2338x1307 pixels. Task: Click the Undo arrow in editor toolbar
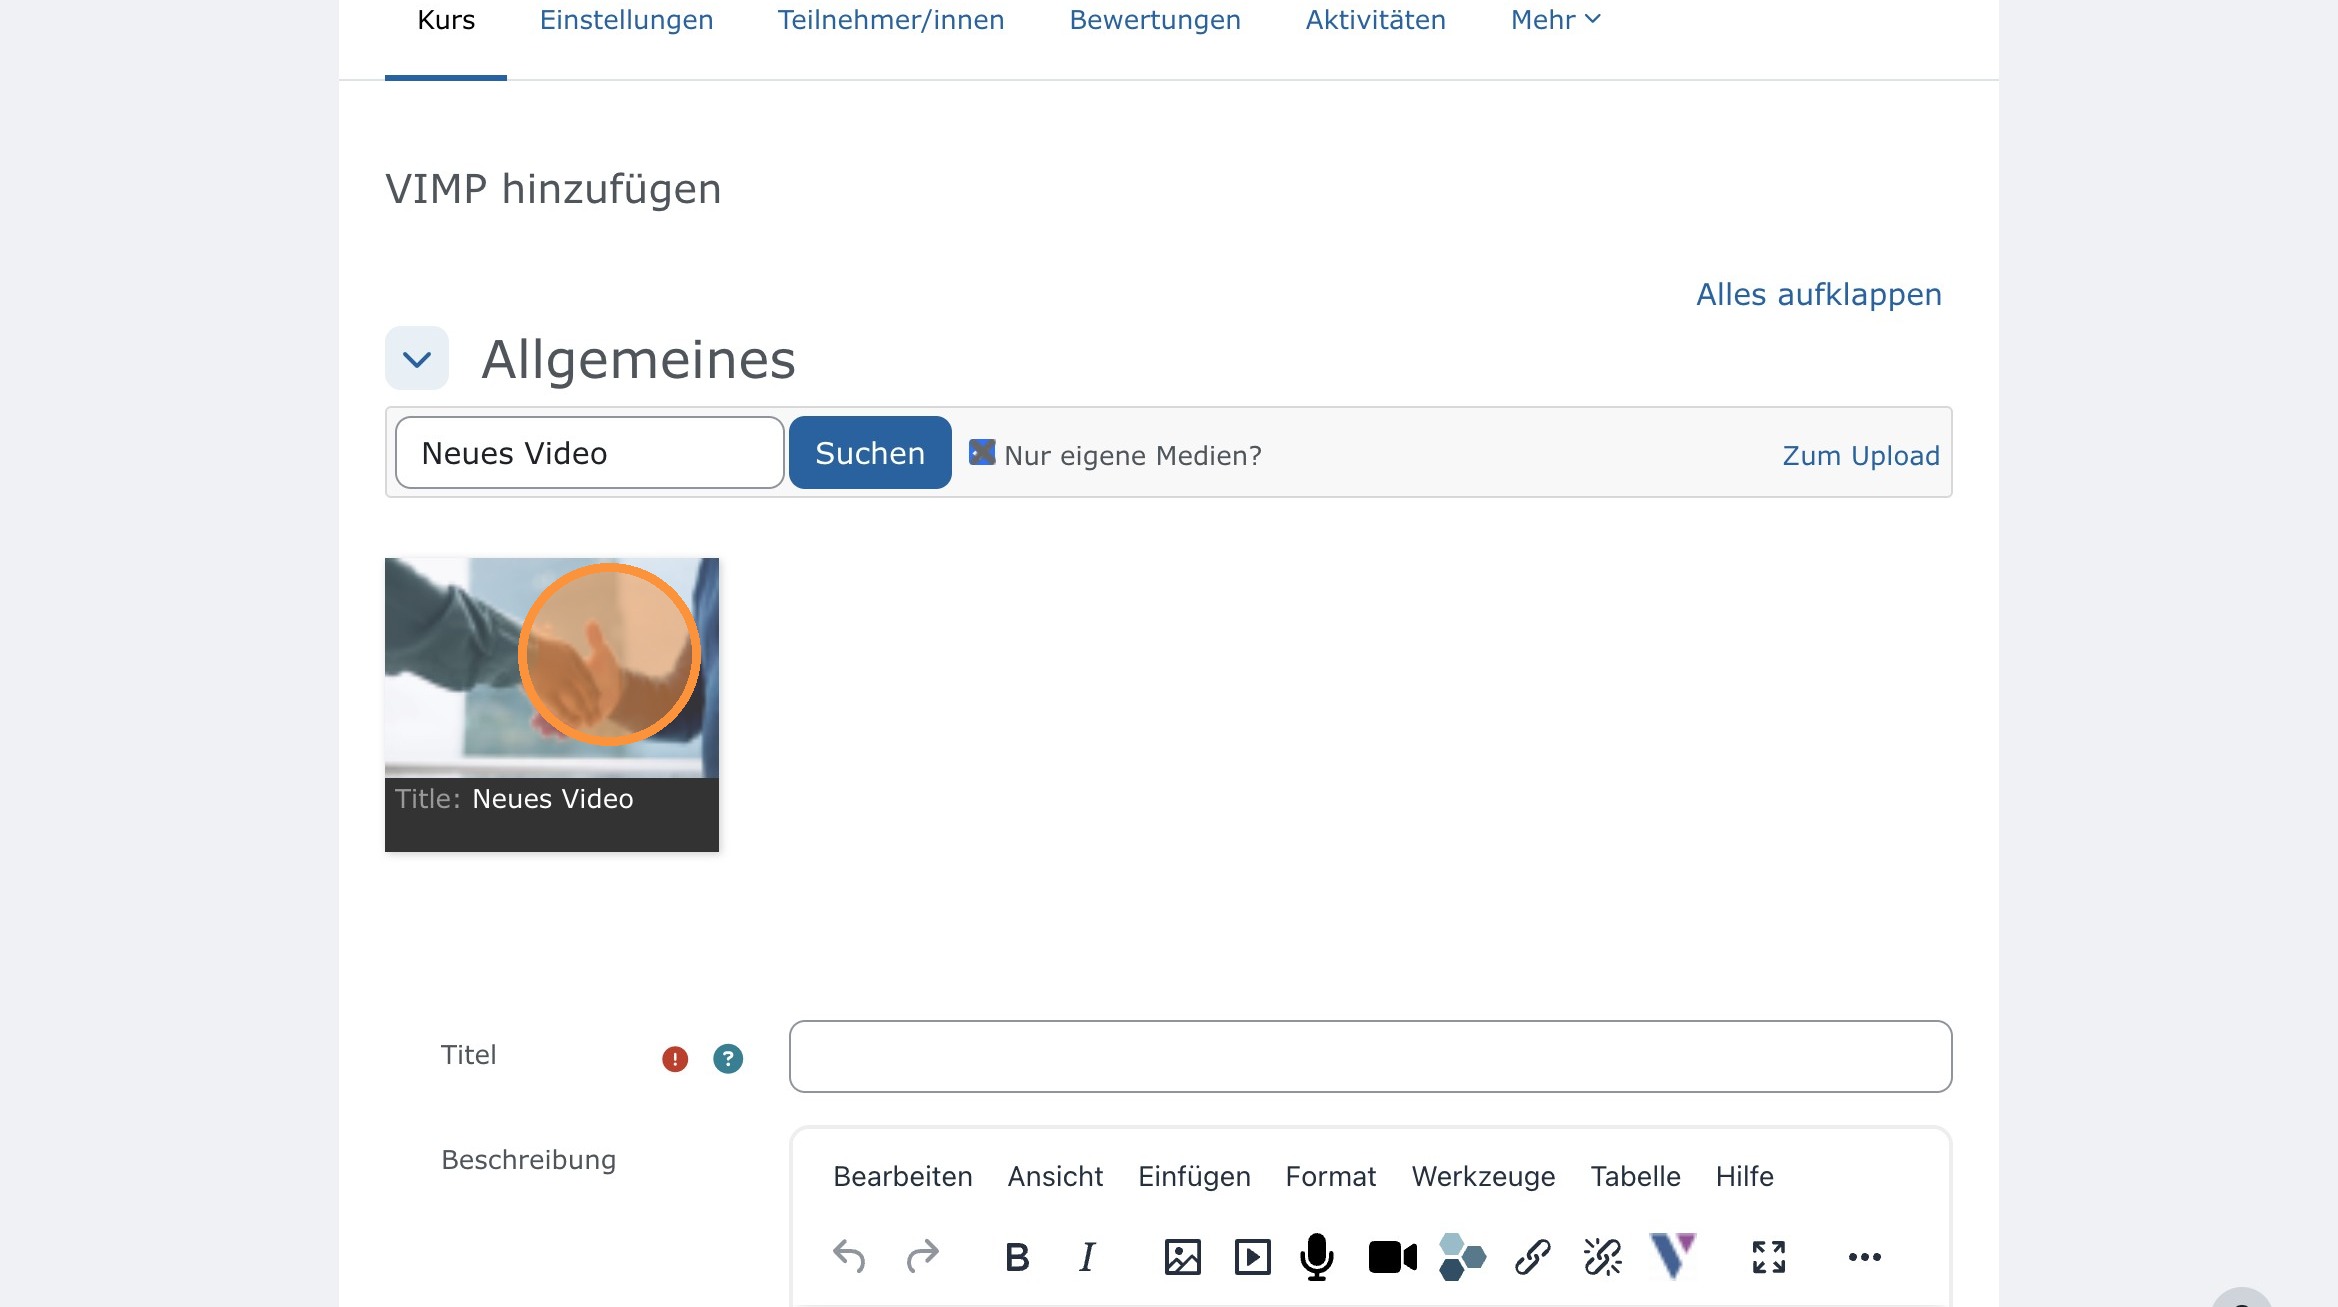(x=849, y=1256)
